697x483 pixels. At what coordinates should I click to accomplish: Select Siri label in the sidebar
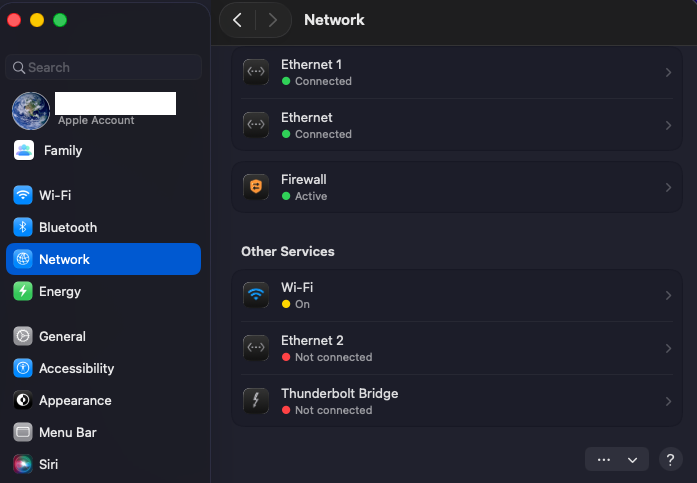(x=48, y=464)
